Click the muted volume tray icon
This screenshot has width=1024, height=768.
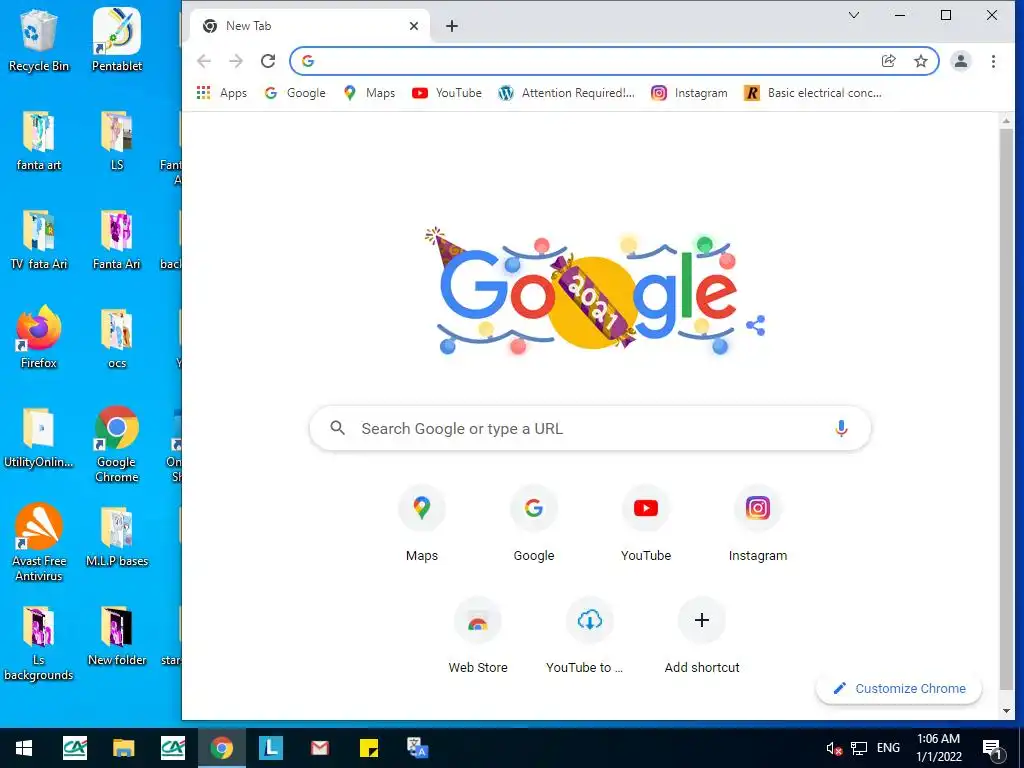point(833,748)
